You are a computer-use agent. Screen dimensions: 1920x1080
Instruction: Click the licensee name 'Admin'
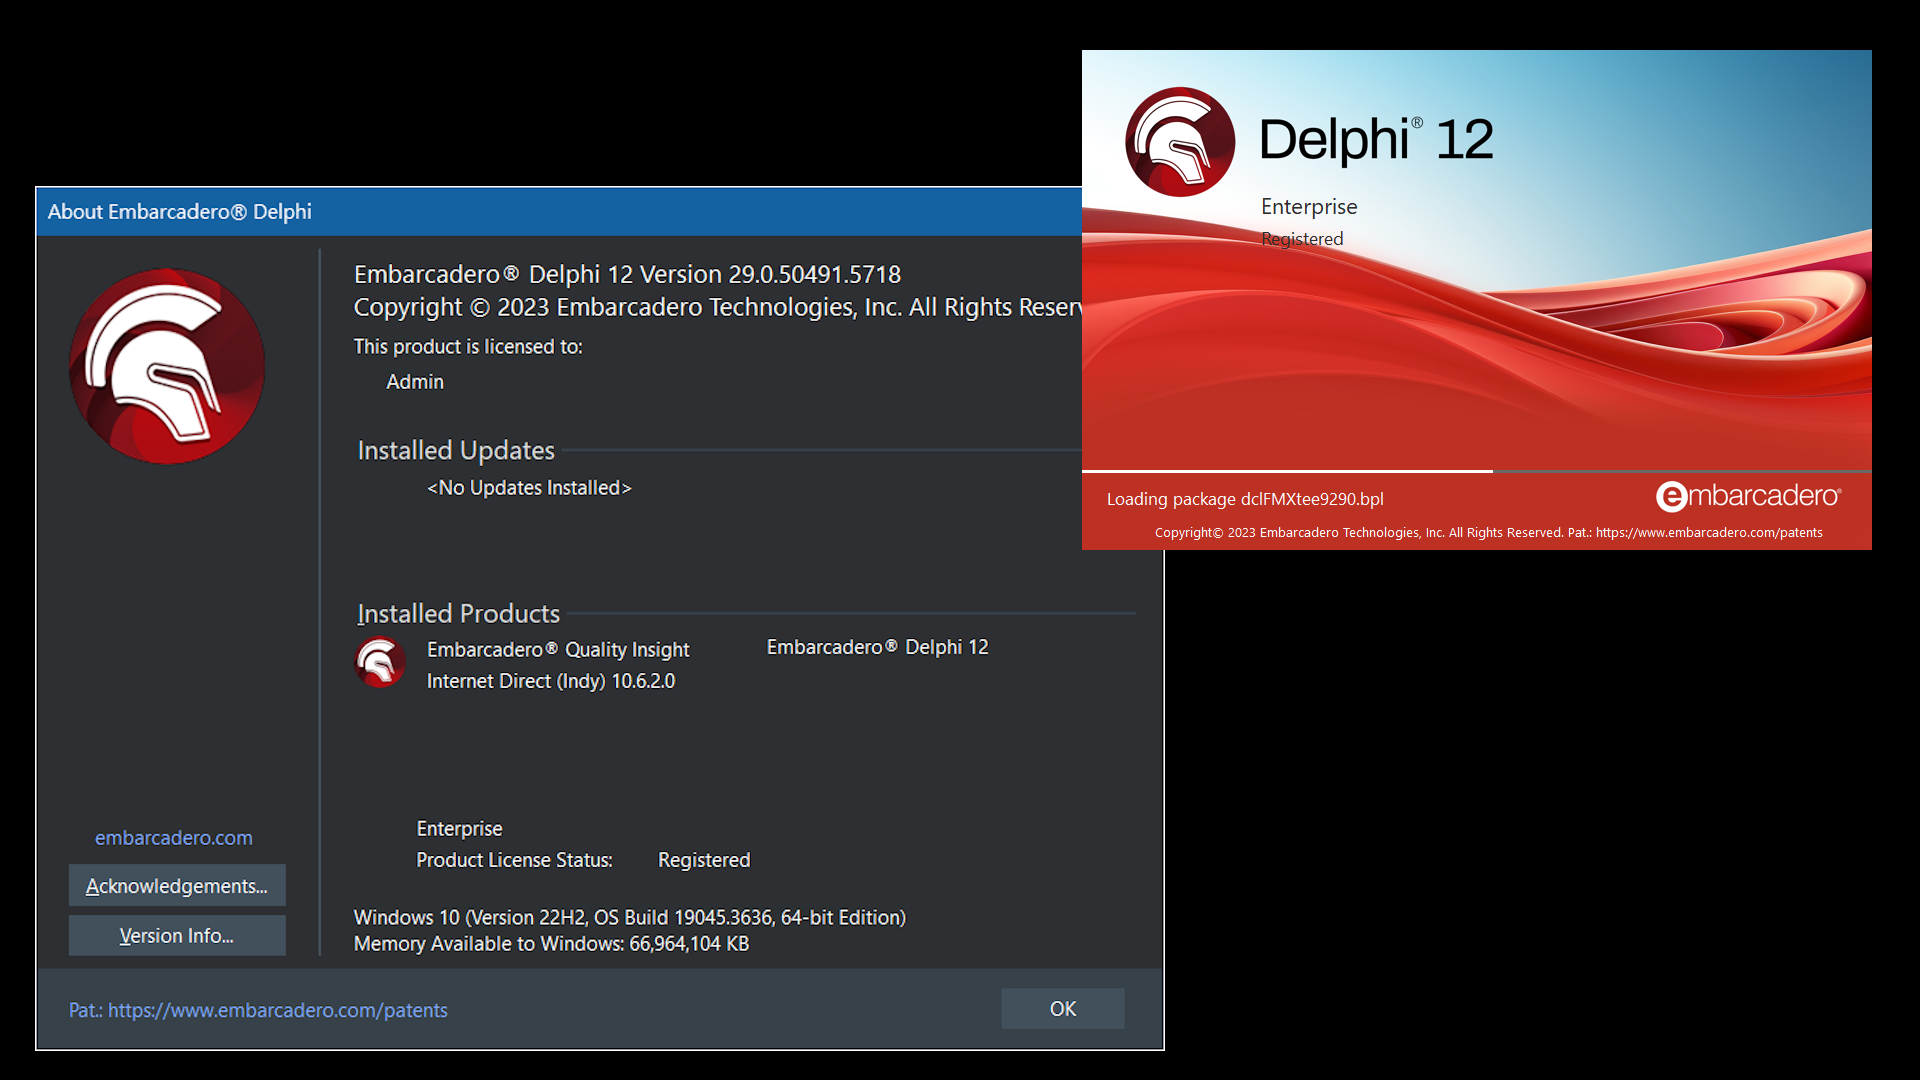[x=415, y=382]
